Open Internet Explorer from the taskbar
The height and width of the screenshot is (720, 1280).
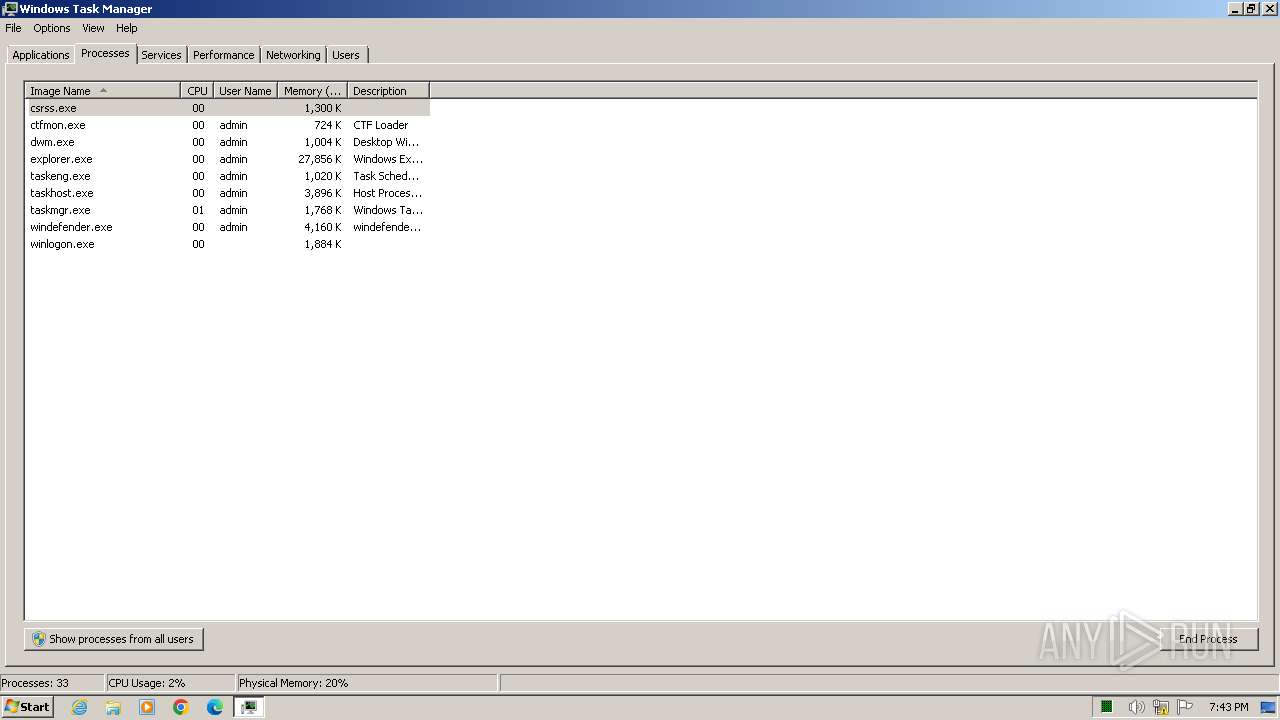tap(80, 707)
